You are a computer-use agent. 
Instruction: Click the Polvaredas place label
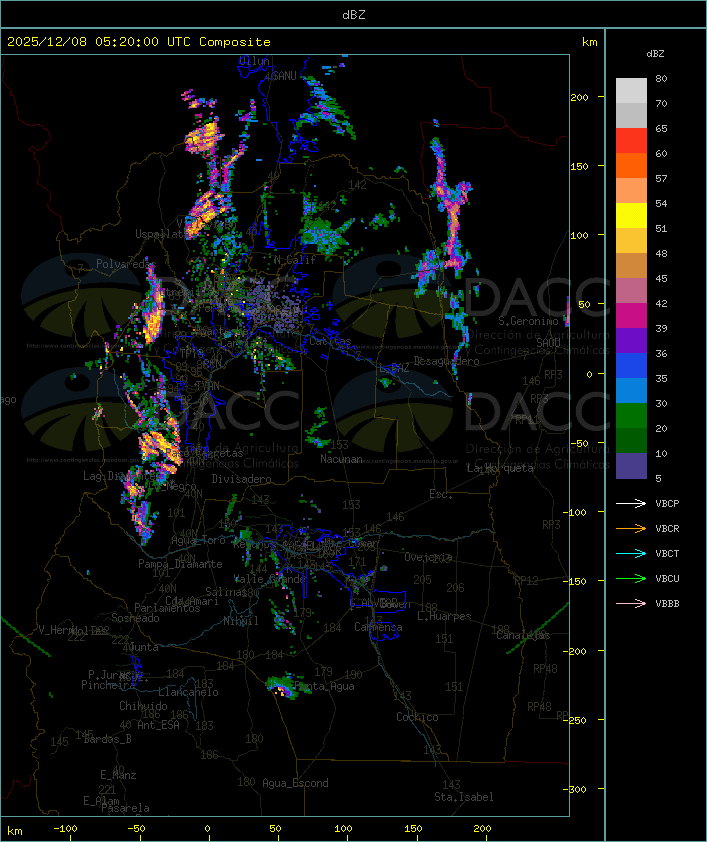click(126, 264)
